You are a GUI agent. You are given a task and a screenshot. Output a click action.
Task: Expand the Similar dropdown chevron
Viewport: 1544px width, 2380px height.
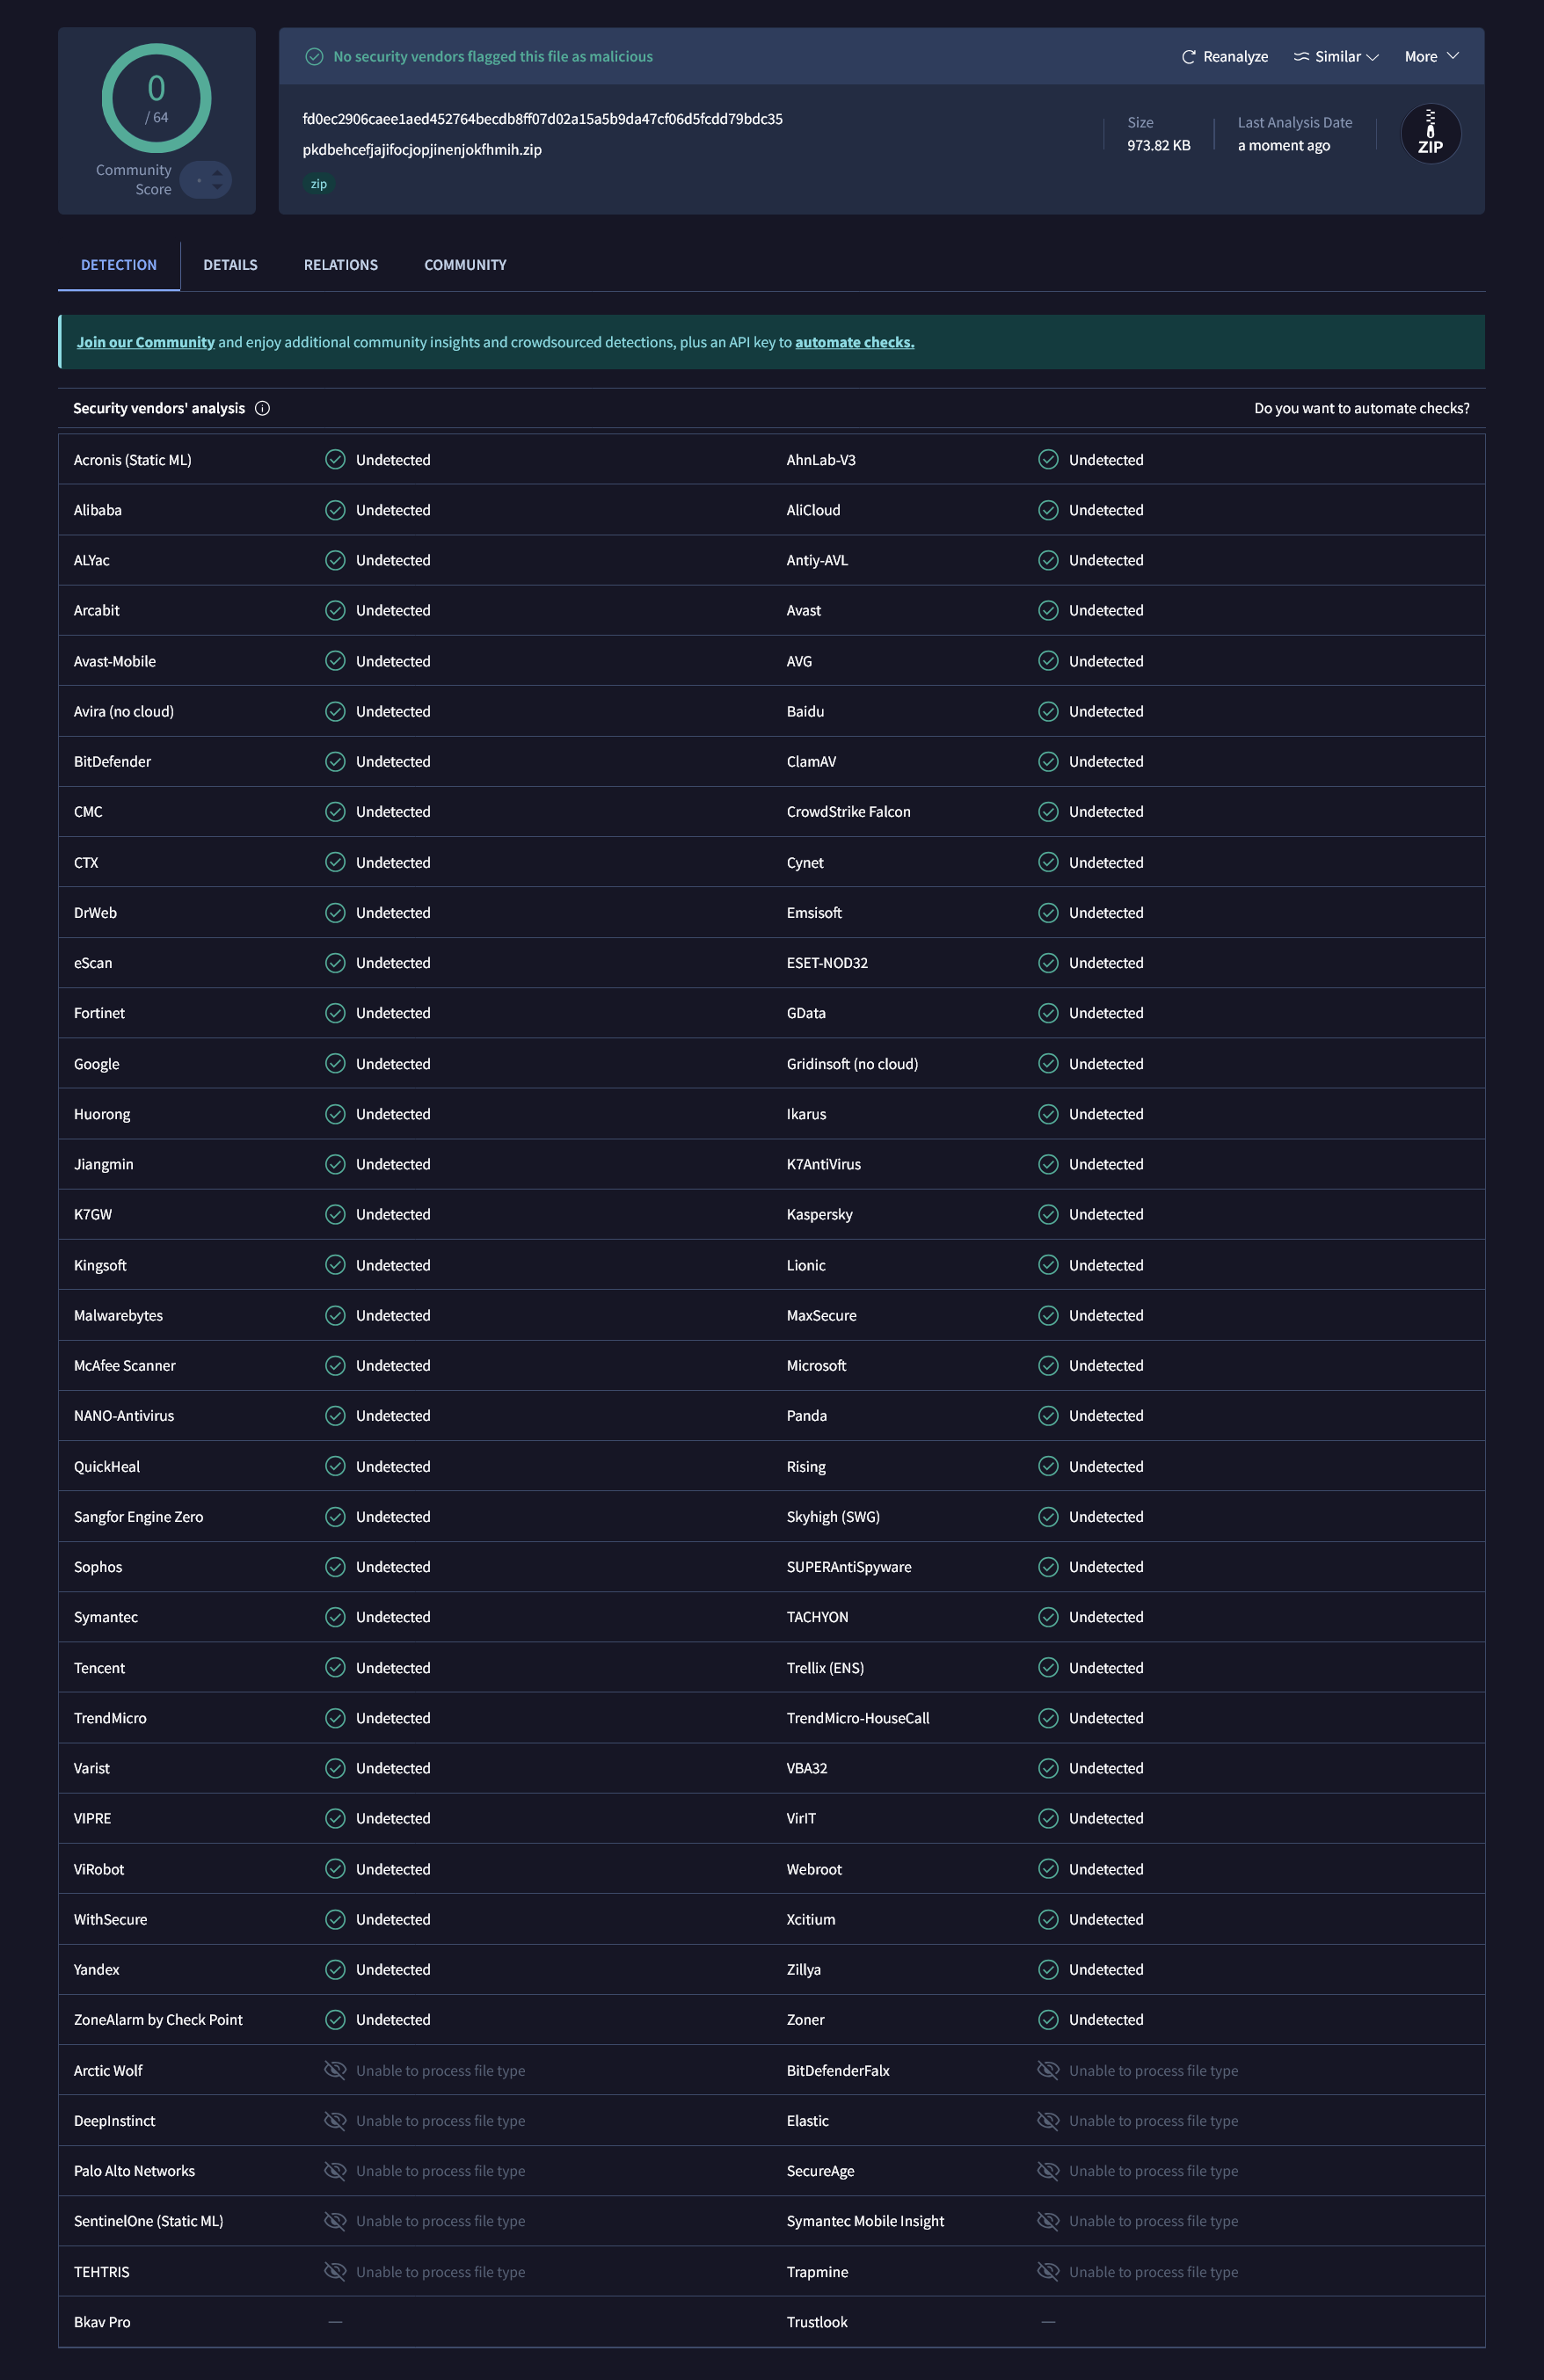(x=1372, y=57)
